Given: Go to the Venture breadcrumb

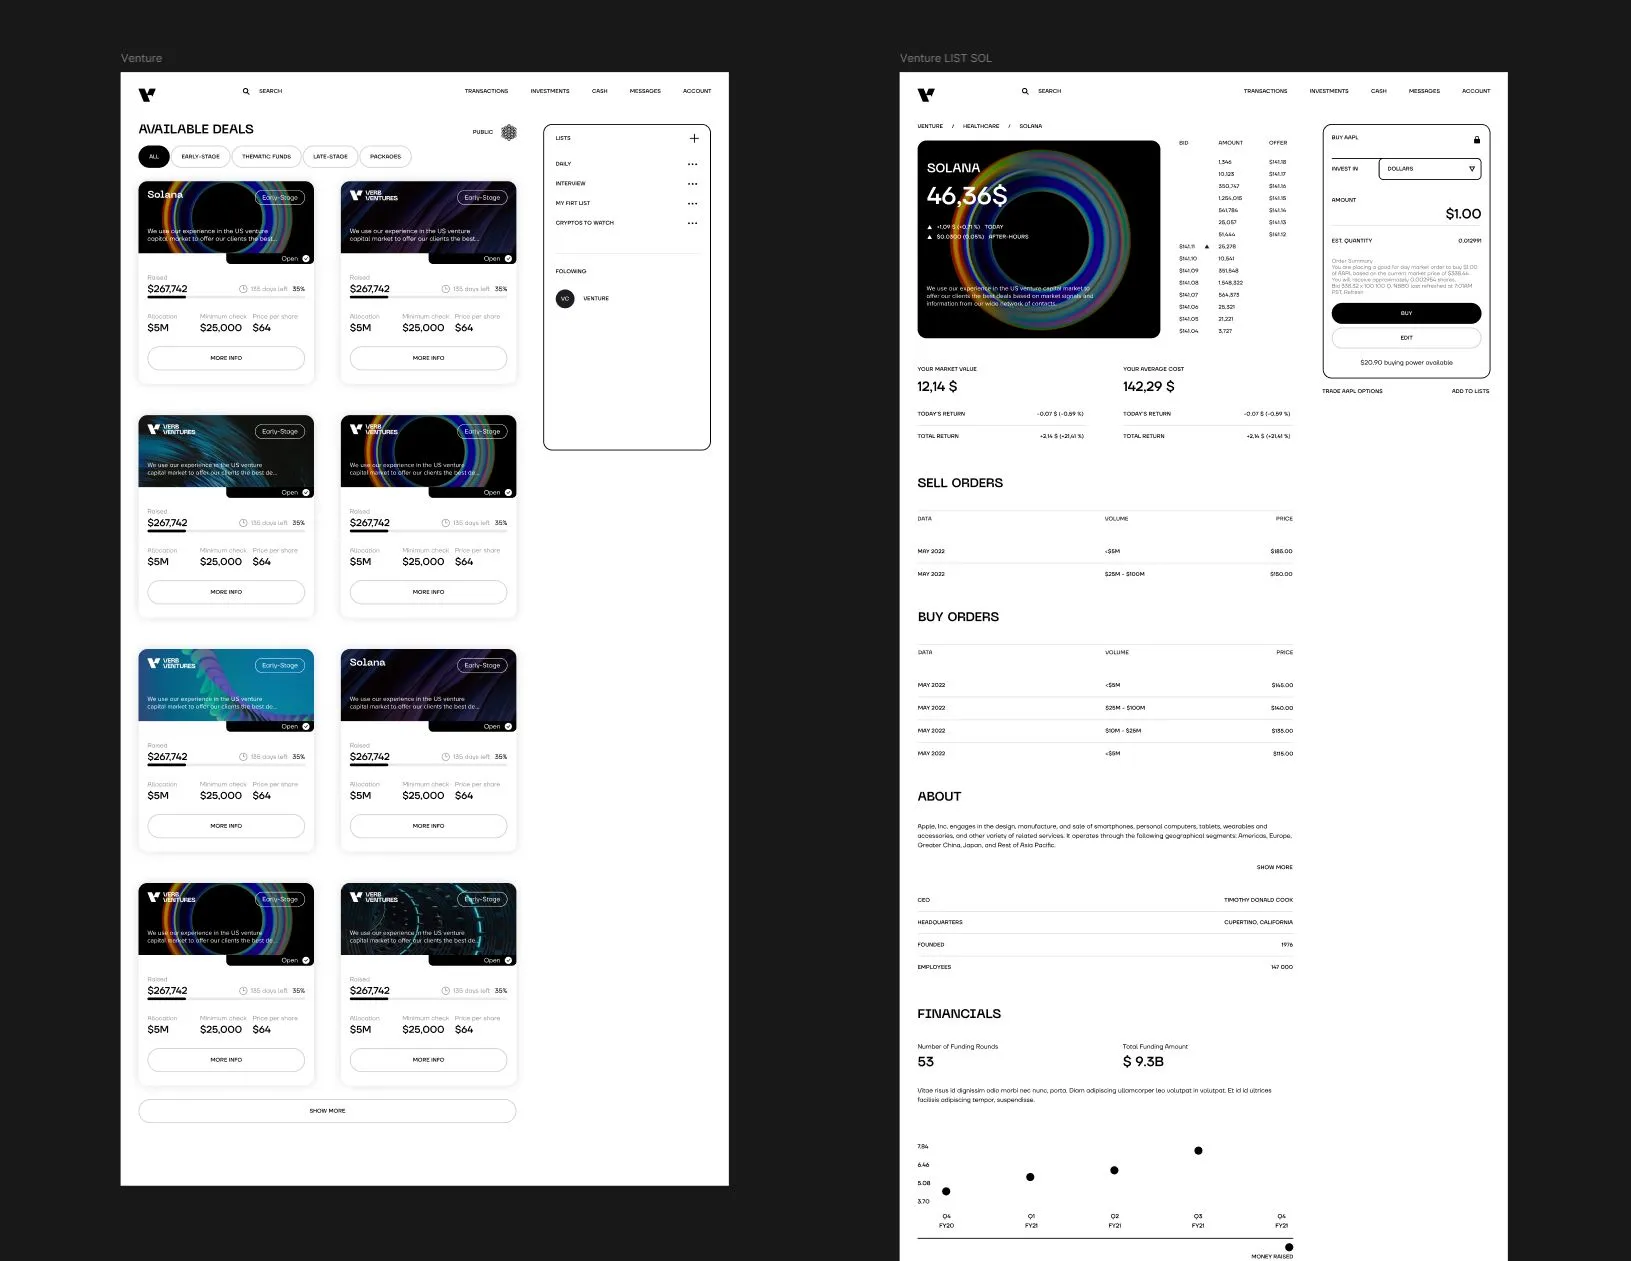Looking at the screenshot, I should pyautogui.click(x=930, y=126).
